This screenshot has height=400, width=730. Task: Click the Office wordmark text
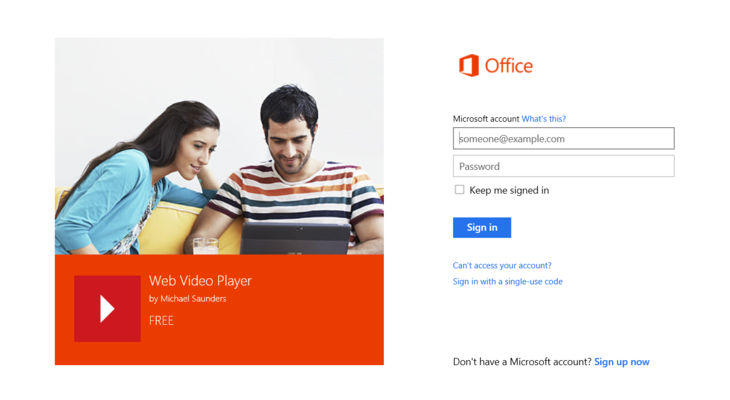[508, 66]
